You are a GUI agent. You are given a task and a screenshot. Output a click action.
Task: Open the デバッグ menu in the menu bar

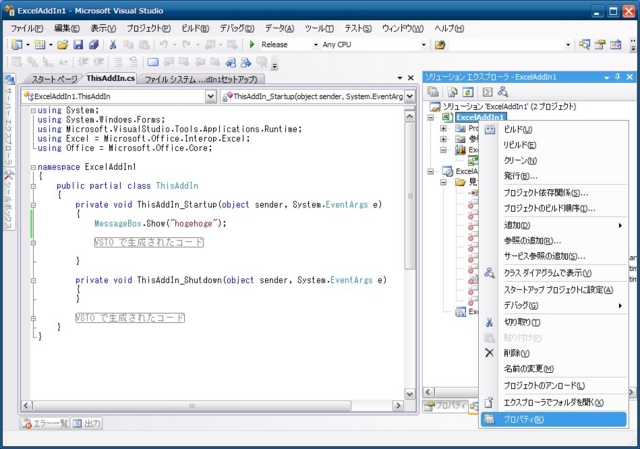237,28
